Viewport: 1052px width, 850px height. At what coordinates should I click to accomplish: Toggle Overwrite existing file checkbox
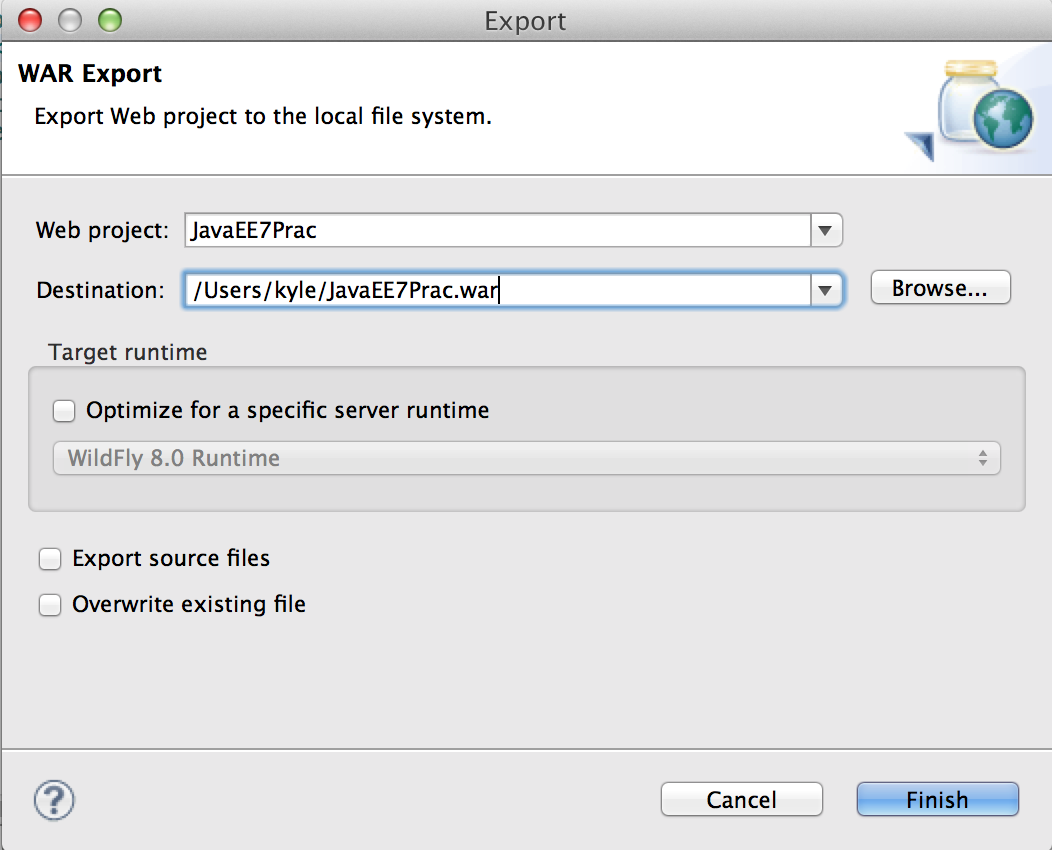click(50, 604)
